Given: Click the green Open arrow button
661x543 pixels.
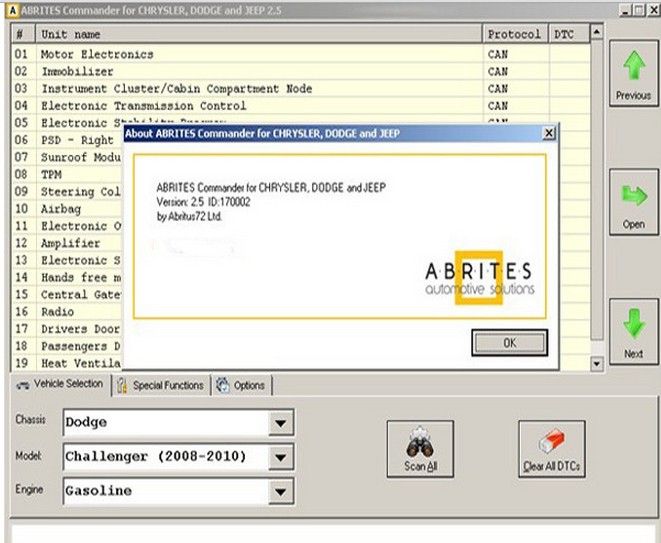Looking at the screenshot, I should tap(634, 202).
